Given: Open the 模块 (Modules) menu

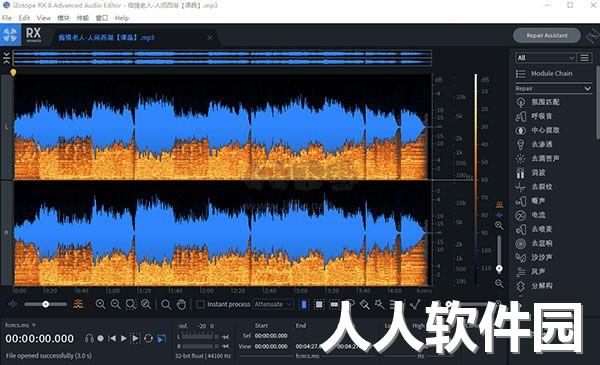Looking at the screenshot, I should point(63,18).
